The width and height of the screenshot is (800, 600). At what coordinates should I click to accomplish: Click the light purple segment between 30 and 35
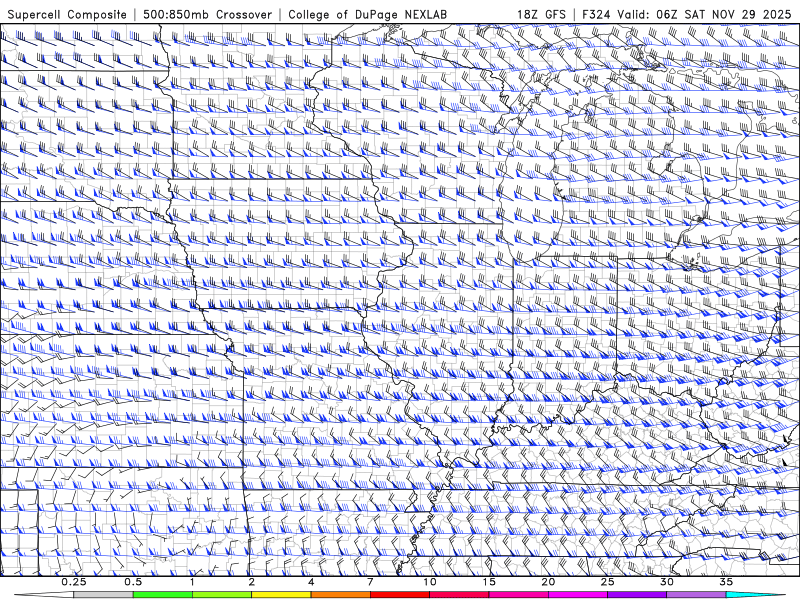(x=696, y=595)
